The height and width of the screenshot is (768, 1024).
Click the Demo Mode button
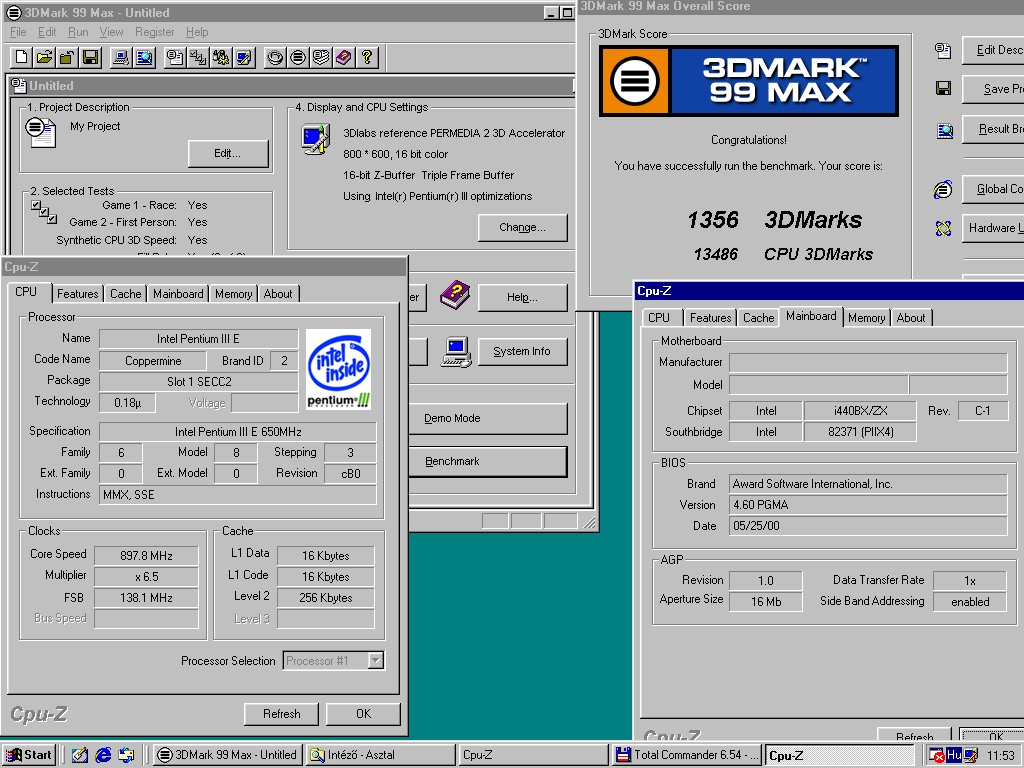pos(488,419)
